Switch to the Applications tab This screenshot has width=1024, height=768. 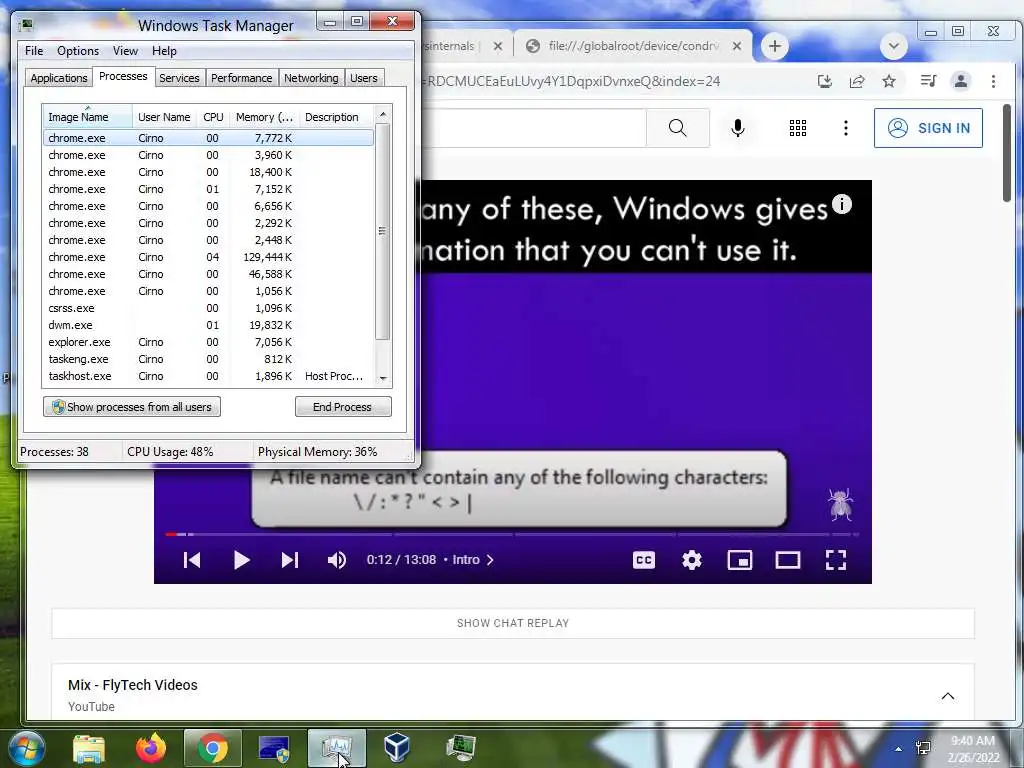point(59,78)
